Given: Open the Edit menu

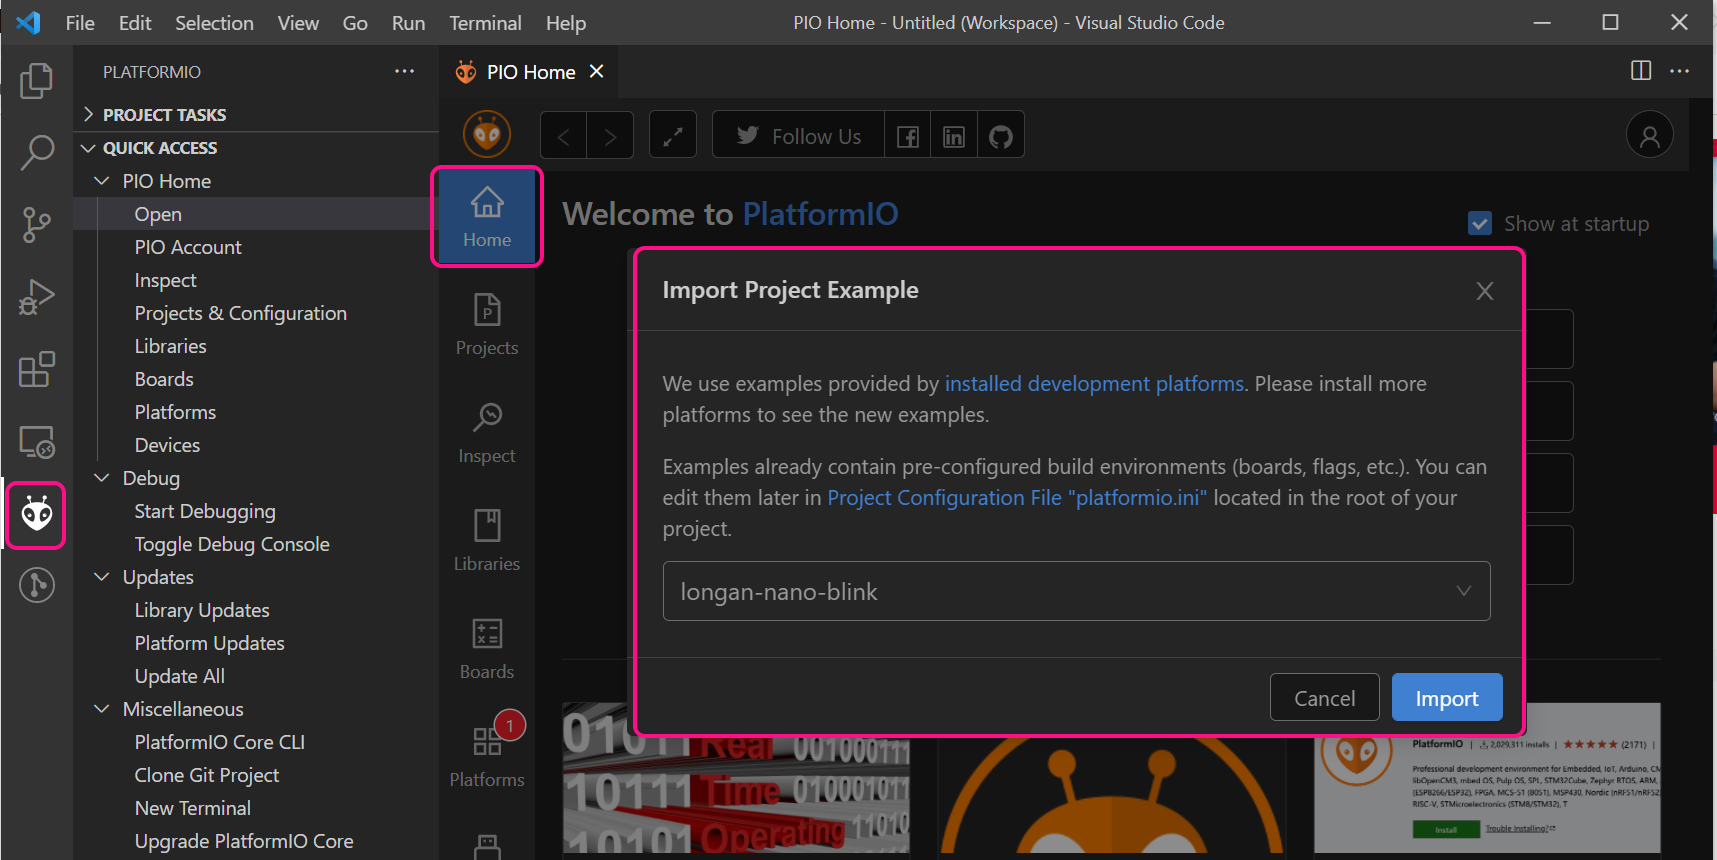Looking at the screenshot, I should point(135,23).
